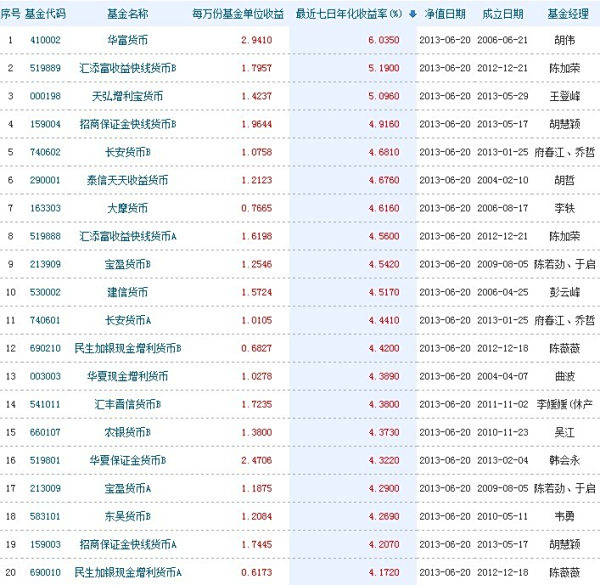Open fund 泰信天天收益货币
This screenshot has width=600, height=585.
point(127,180)
